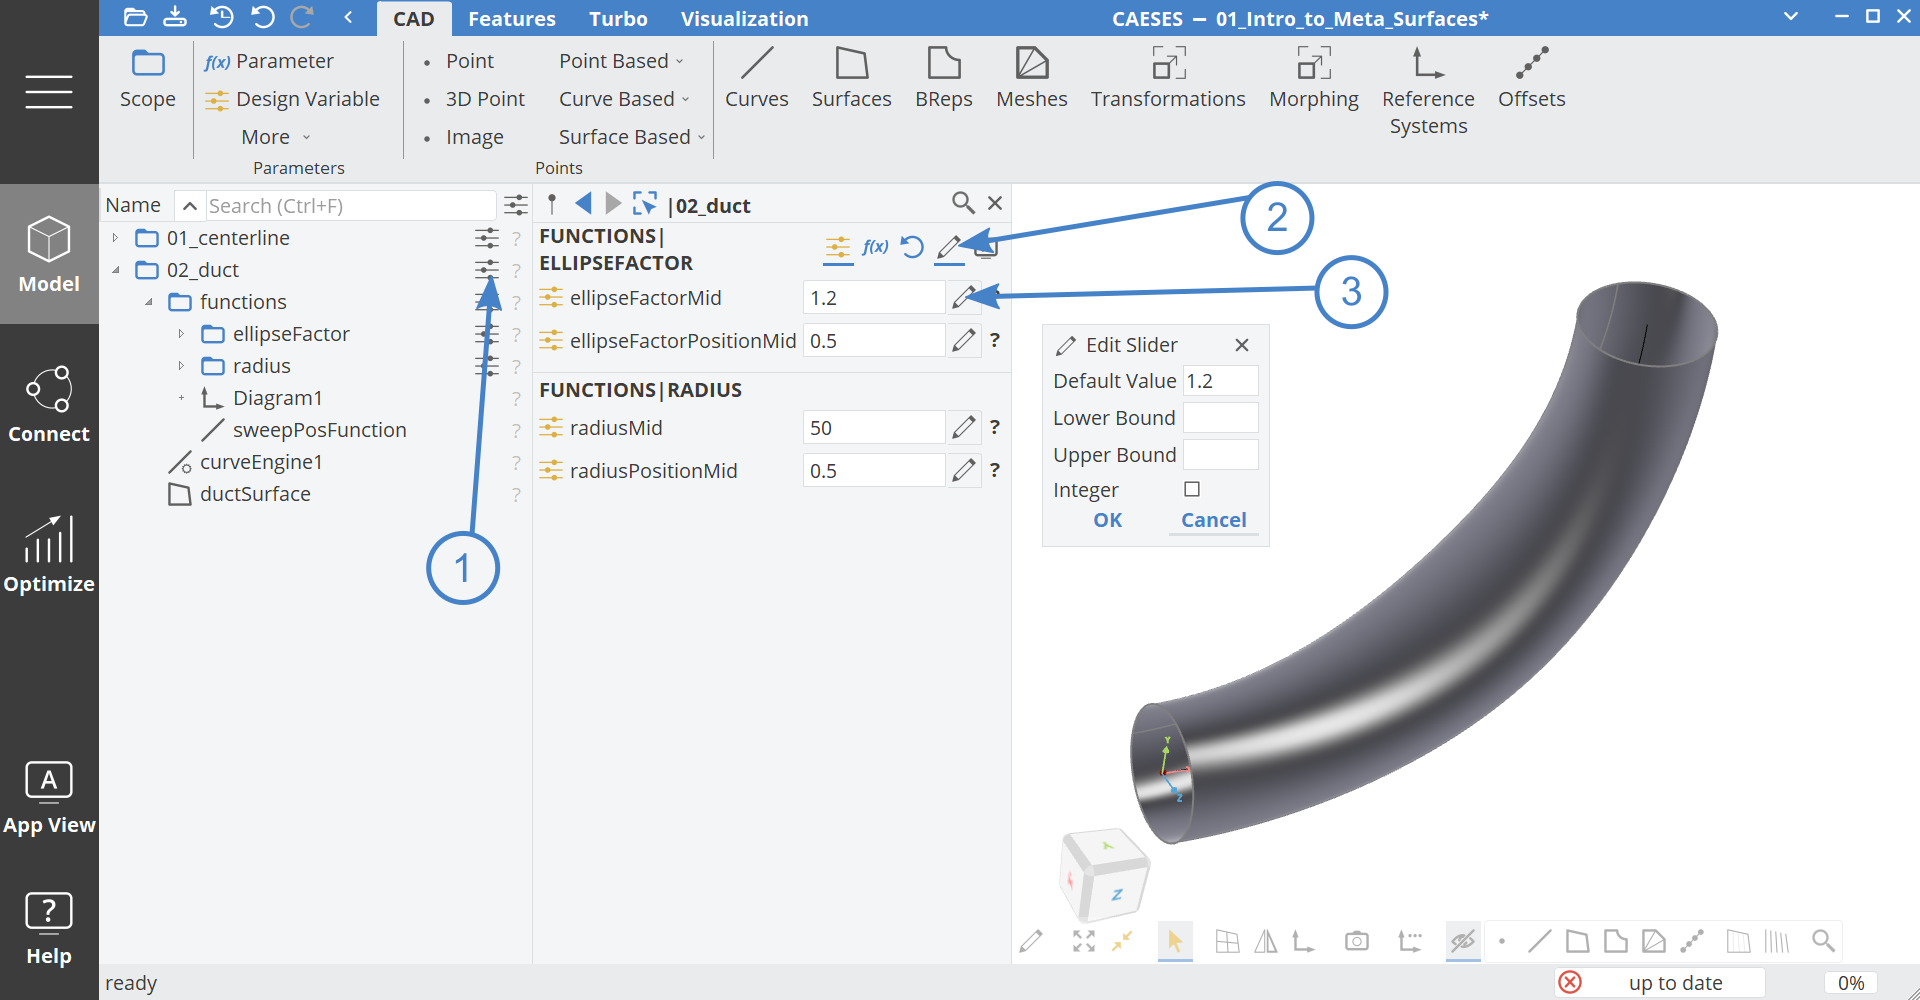Expand the 01_centerline tree folder
Image resolution: width=1920 pixels, height=1000 pixels.
116,238
